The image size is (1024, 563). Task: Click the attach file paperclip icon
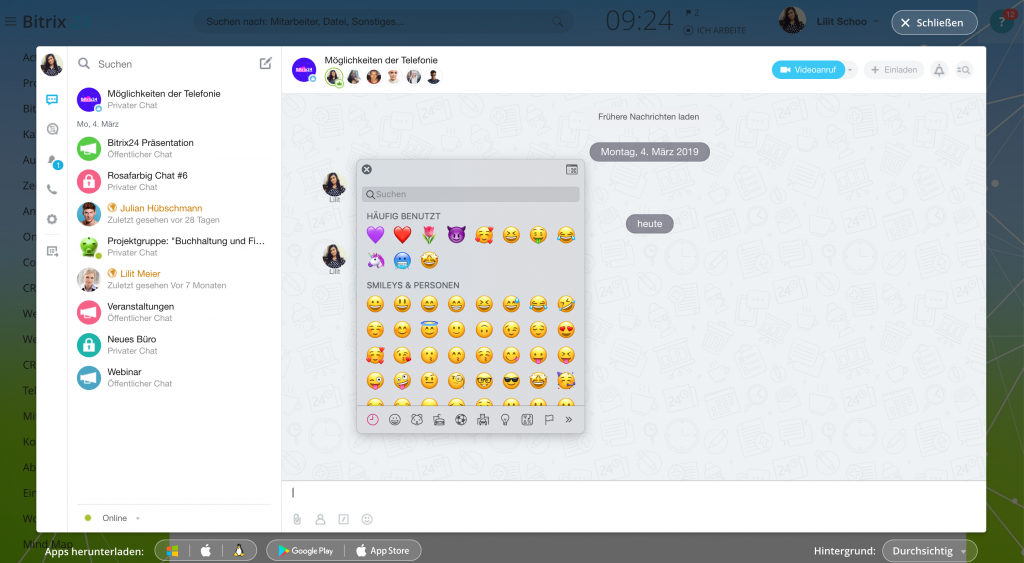297,519
